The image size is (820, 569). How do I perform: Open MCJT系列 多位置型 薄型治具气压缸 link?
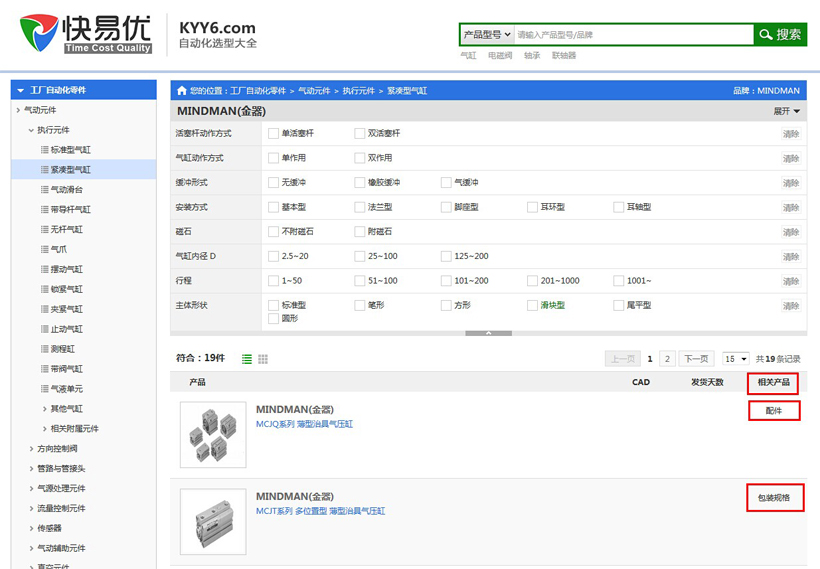(321, 511)
